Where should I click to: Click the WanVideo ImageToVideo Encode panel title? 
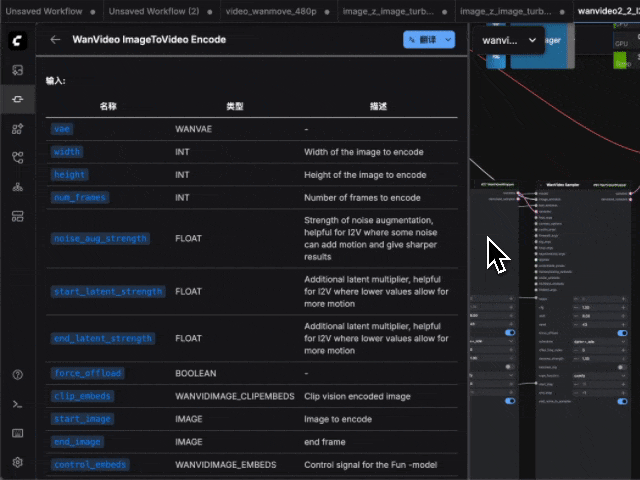point(149,40)
